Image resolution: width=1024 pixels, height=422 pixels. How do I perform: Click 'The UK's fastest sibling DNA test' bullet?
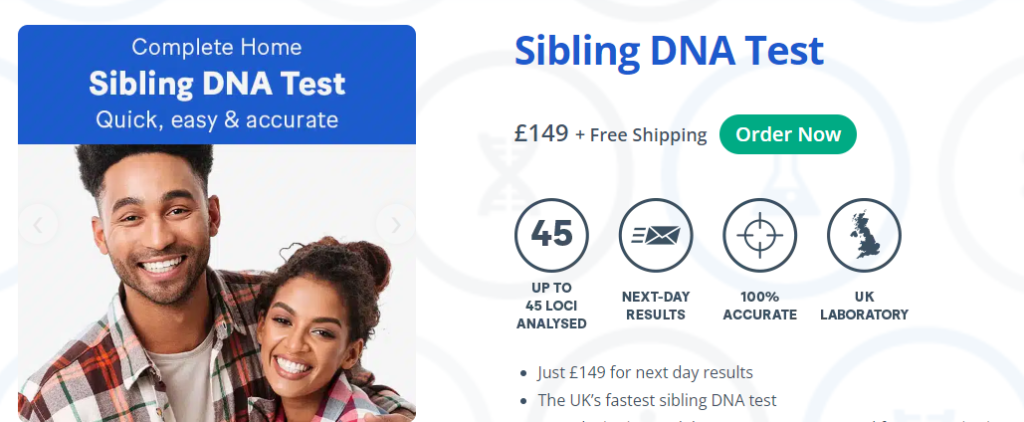pos(656,400)
